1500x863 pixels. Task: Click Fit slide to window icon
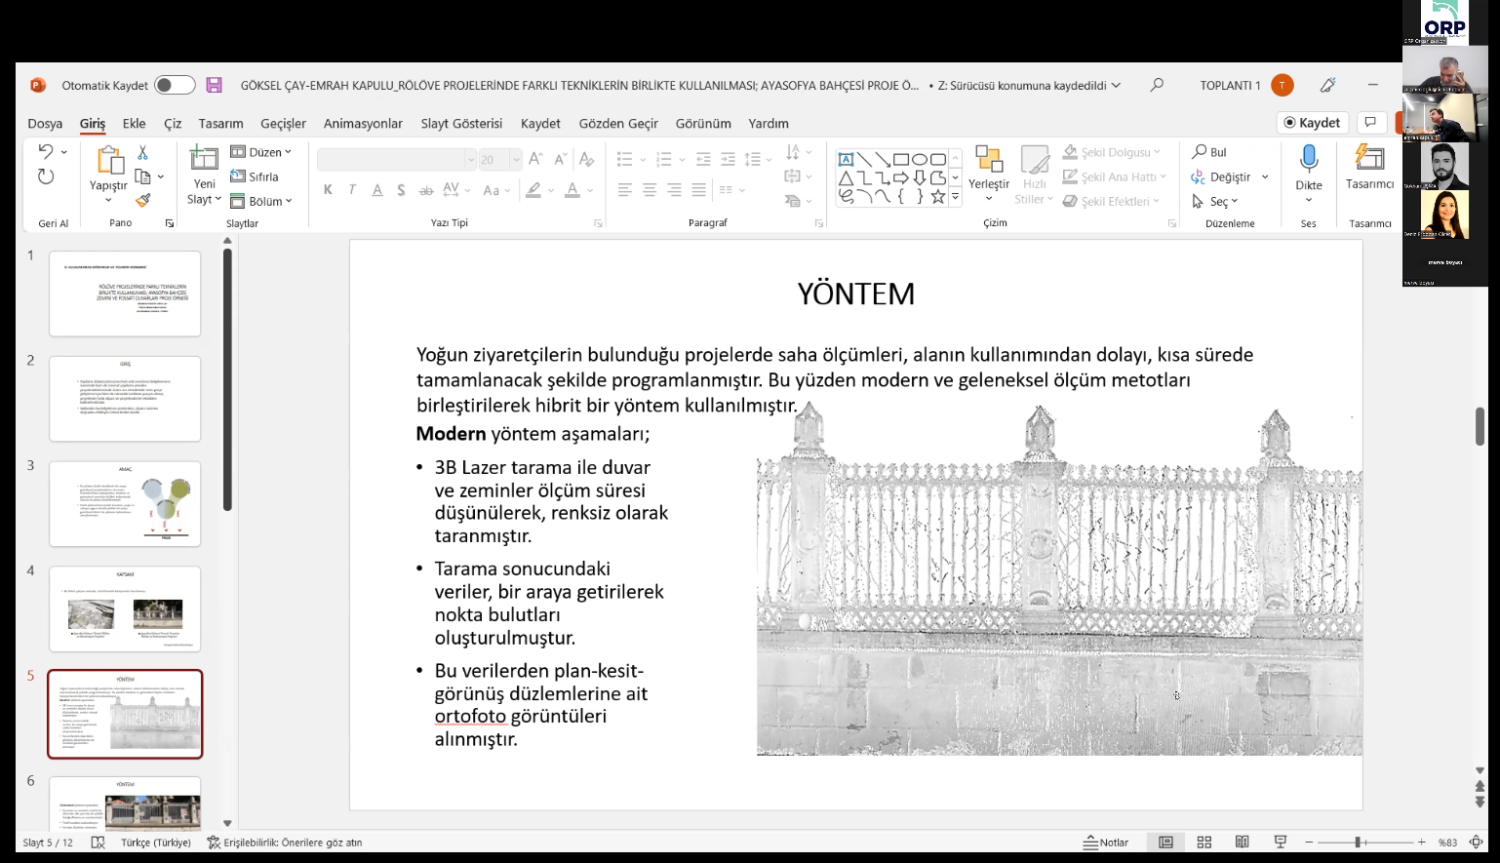1476,842
